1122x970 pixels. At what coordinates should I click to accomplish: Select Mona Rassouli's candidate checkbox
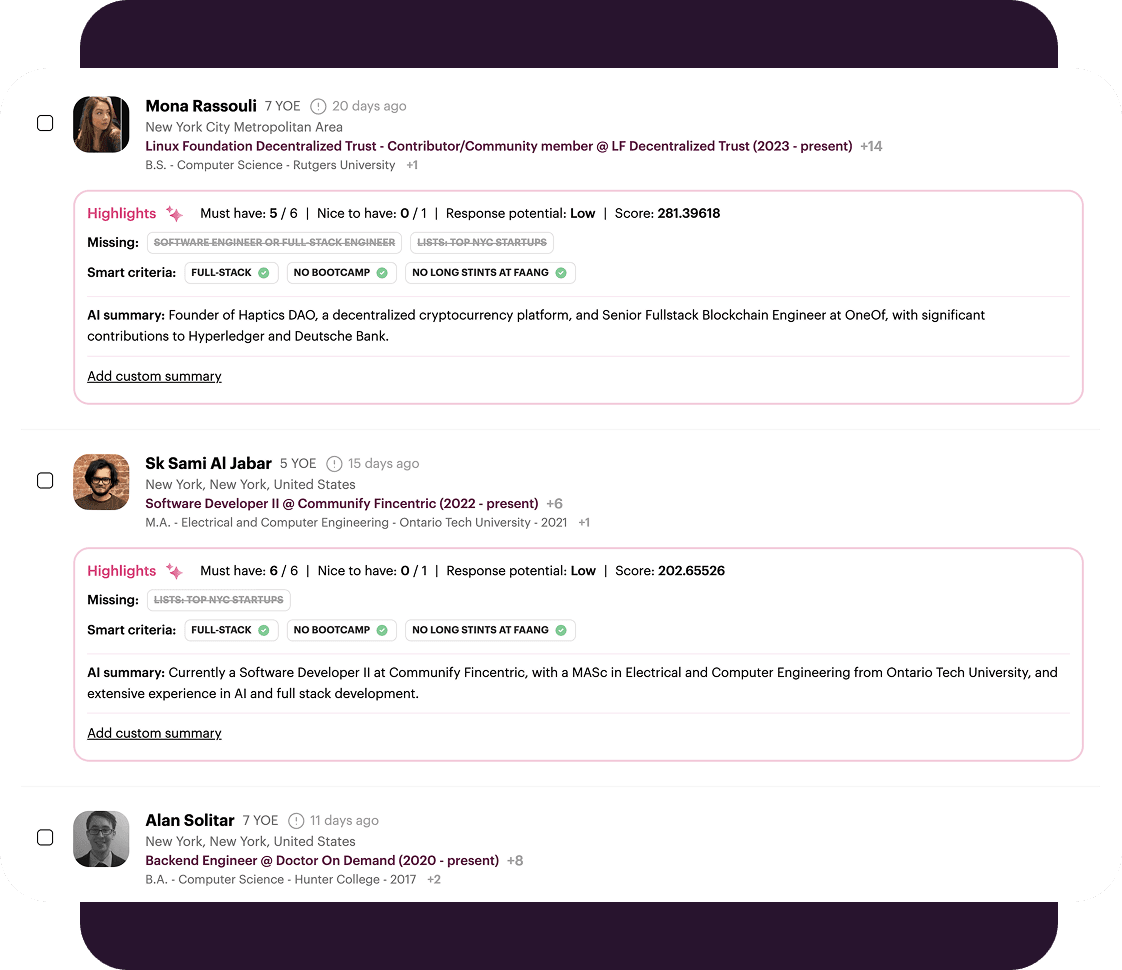click(45, 124)
